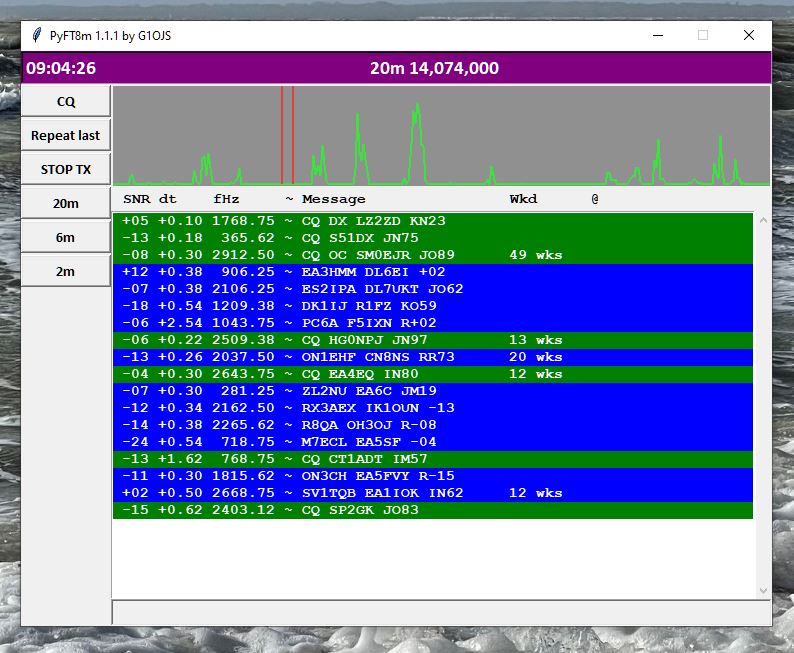Click the Repeat last button
This screenshot has height=653, width=794.
pos(66,135)
